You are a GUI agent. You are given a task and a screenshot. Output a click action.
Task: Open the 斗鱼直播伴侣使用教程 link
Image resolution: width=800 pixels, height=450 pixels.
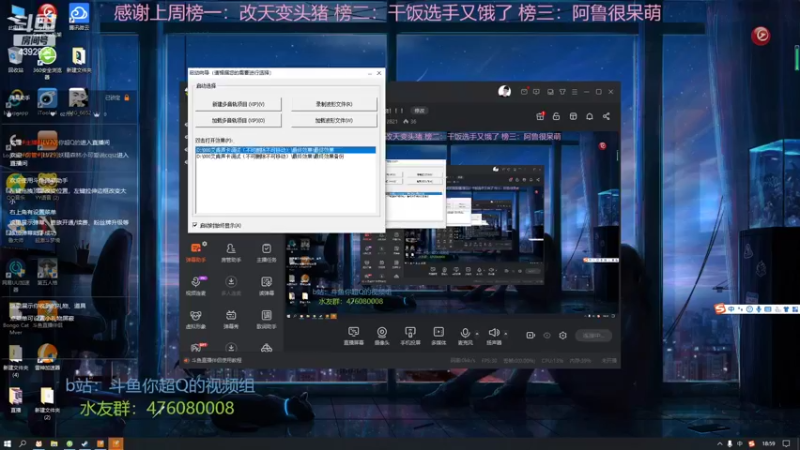pos(216,360)
